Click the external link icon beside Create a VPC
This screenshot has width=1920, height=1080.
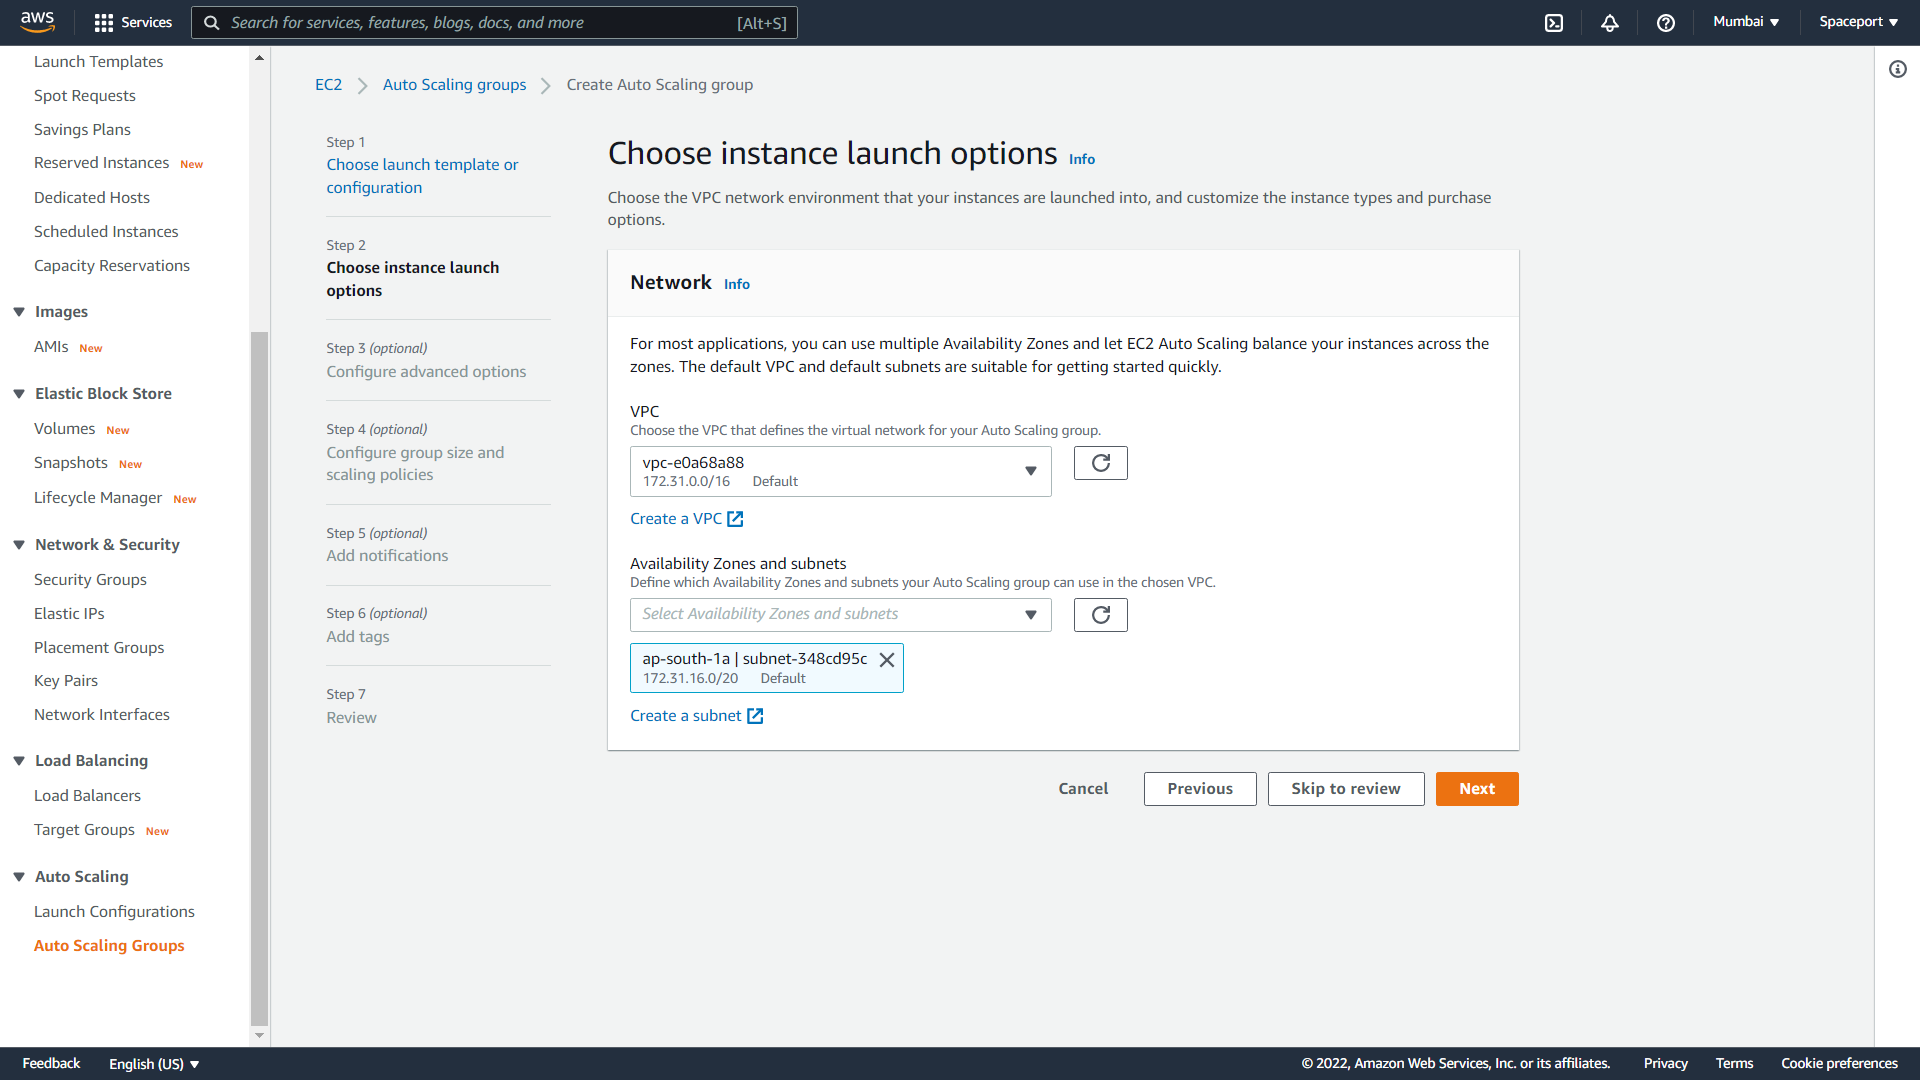[735, 519]
